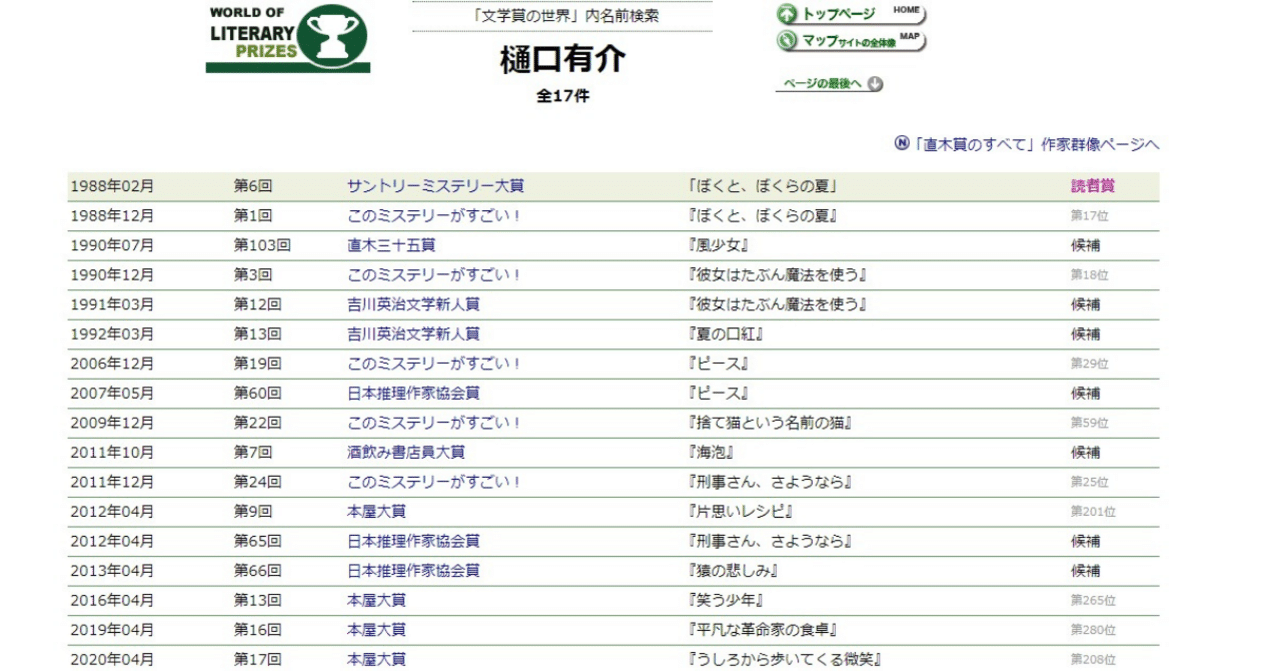
Task: Click the ranking 第201位
Action: (1093, 512)
